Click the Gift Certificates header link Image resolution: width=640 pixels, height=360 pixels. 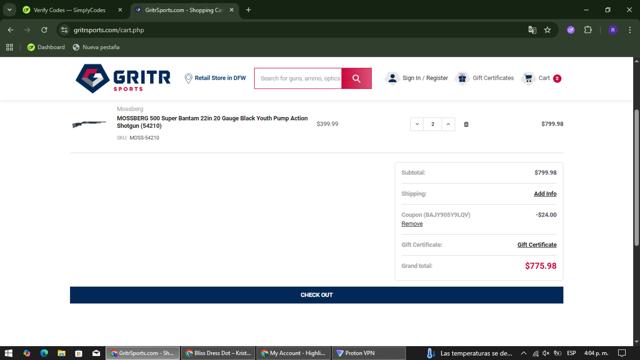(493, 78)
